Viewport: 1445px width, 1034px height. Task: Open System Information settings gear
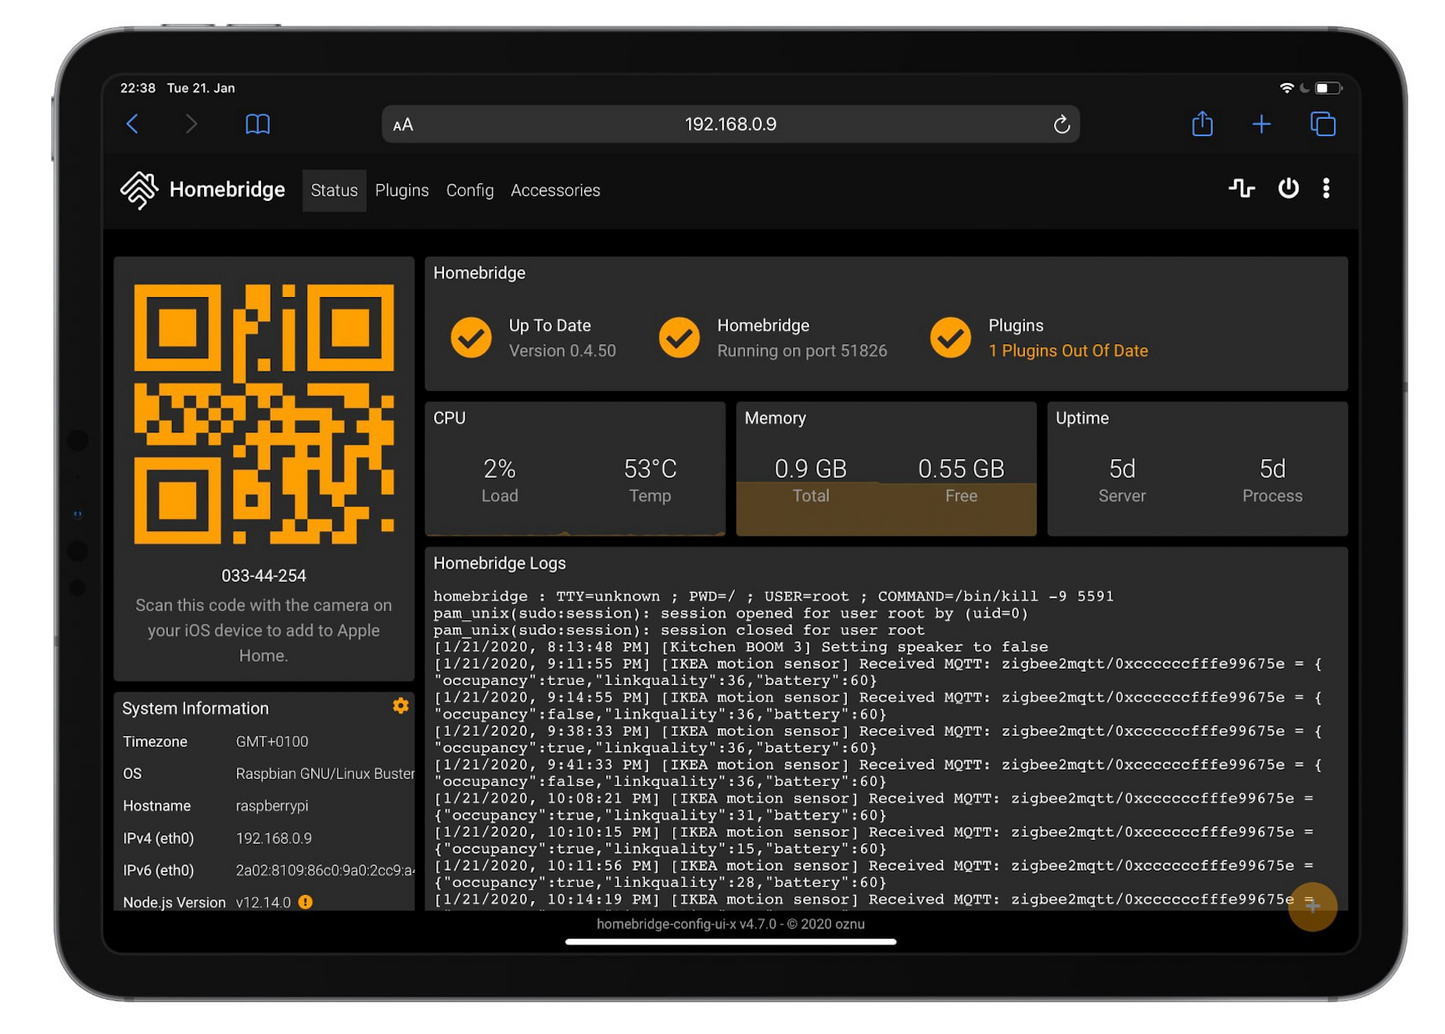(x=400, y=706)
